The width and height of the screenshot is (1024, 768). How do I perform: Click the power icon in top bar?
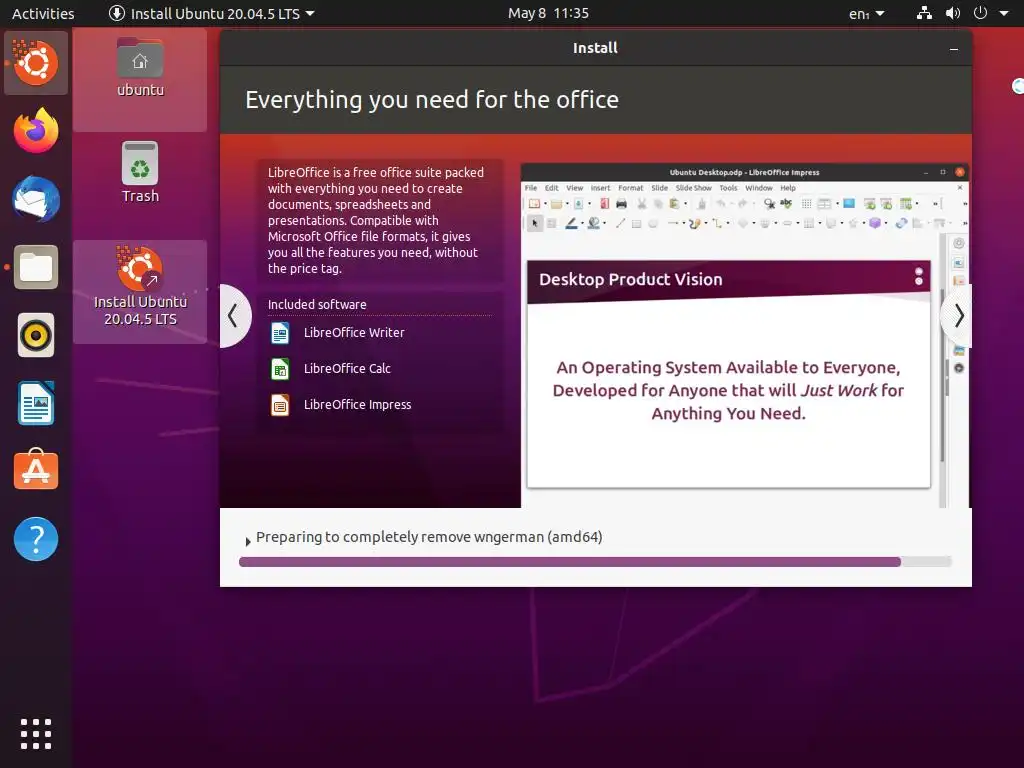pyautogui.click(x=980, y=13)
